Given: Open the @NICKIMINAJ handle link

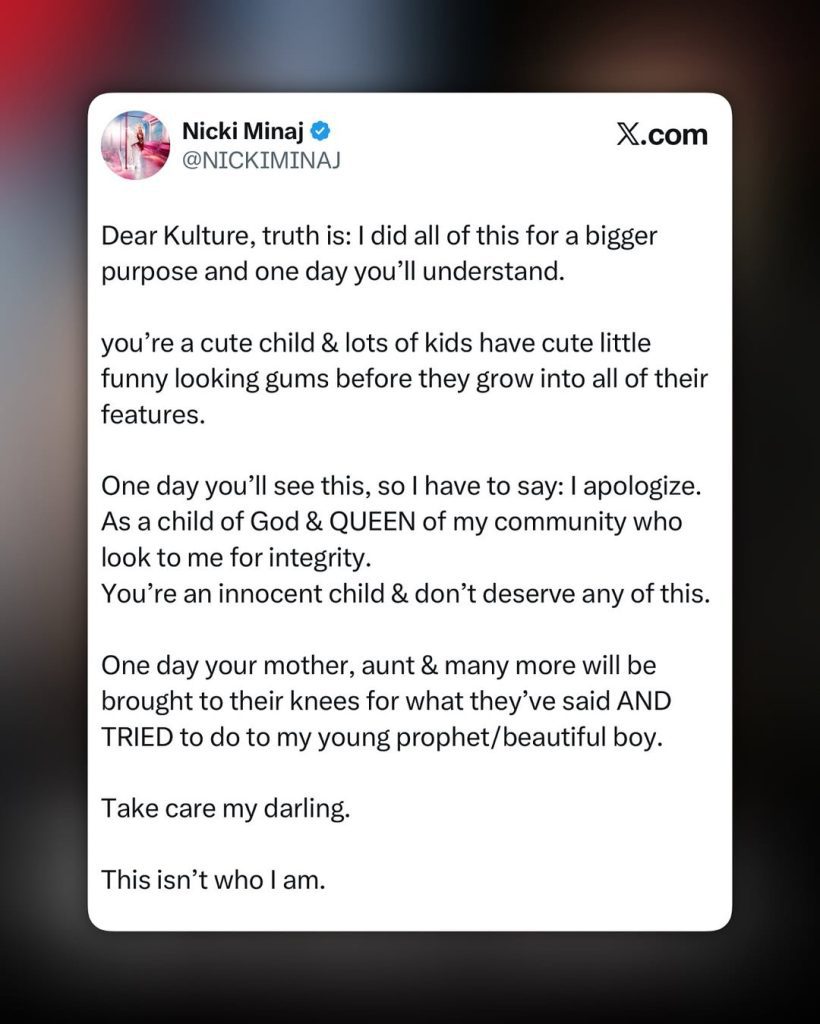Looking at the screenshot, I should 261,160.
